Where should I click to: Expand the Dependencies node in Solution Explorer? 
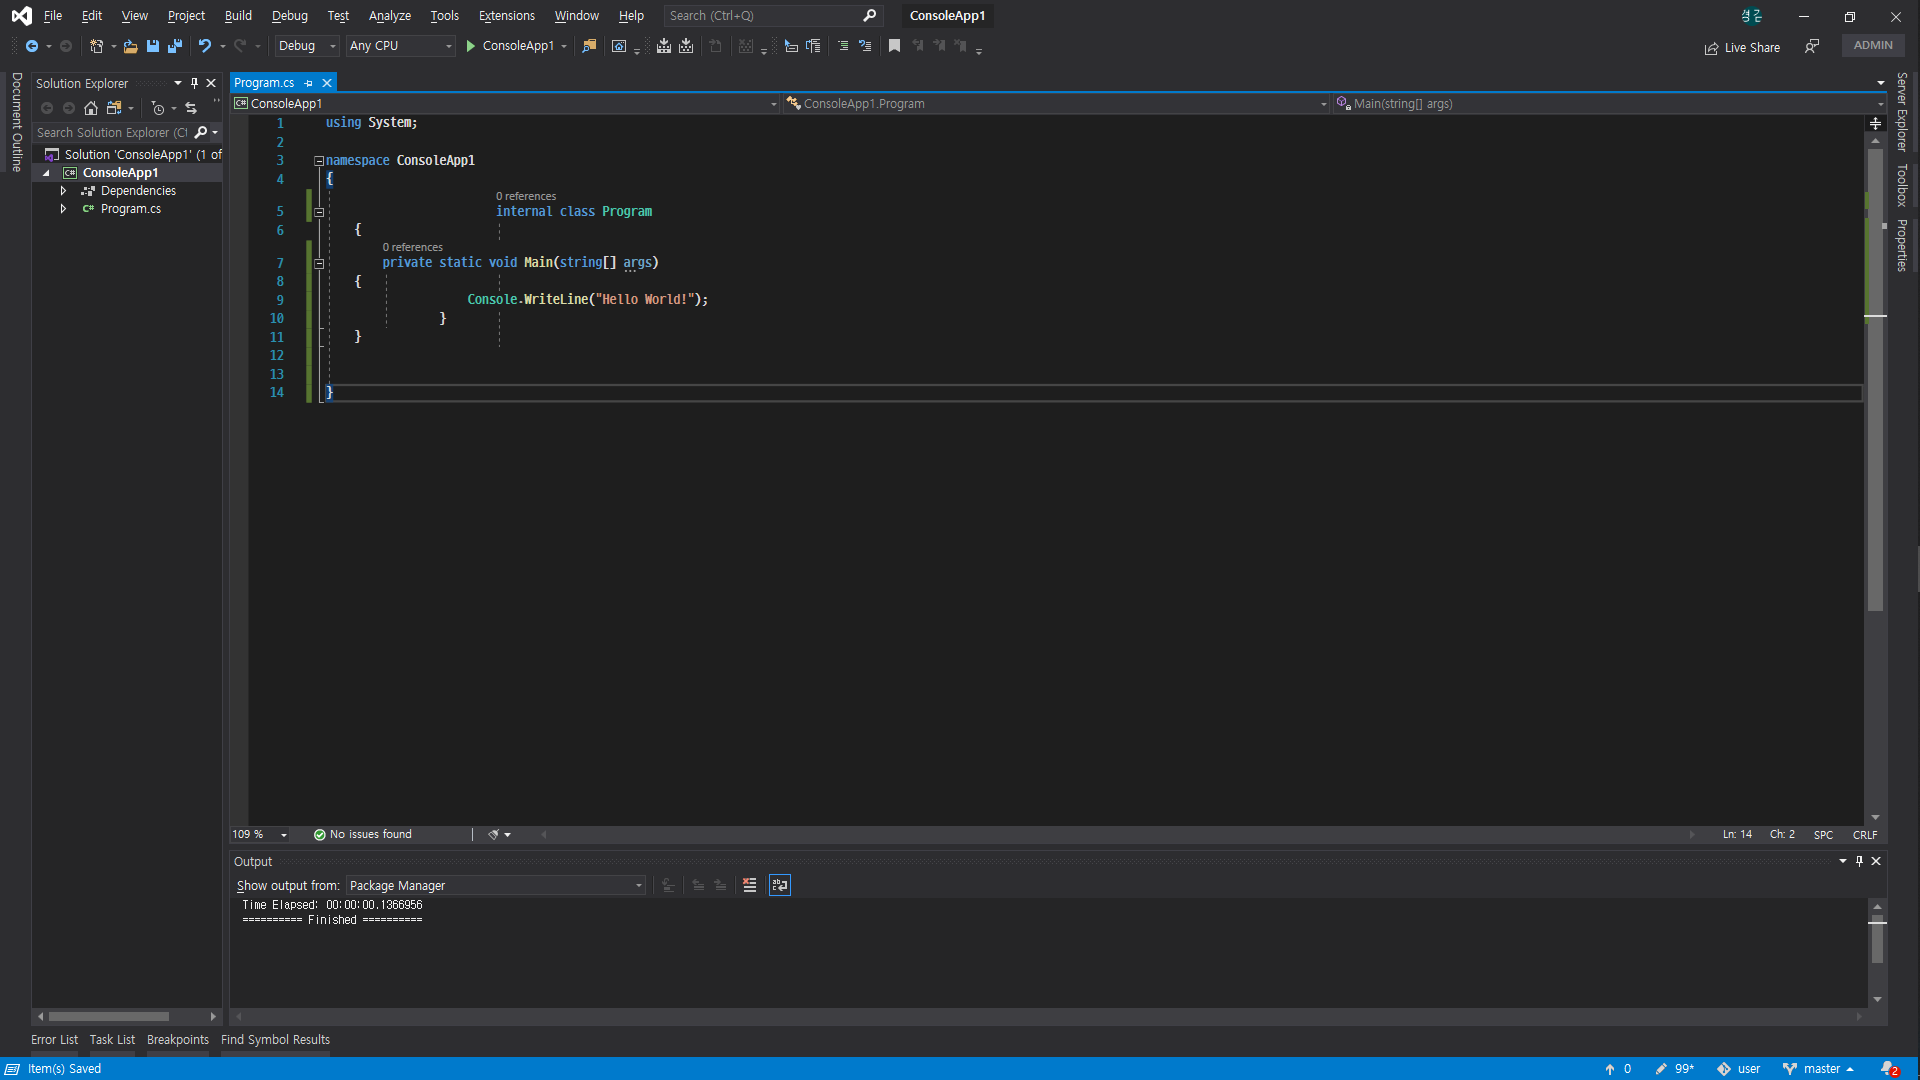coord(63,191)
